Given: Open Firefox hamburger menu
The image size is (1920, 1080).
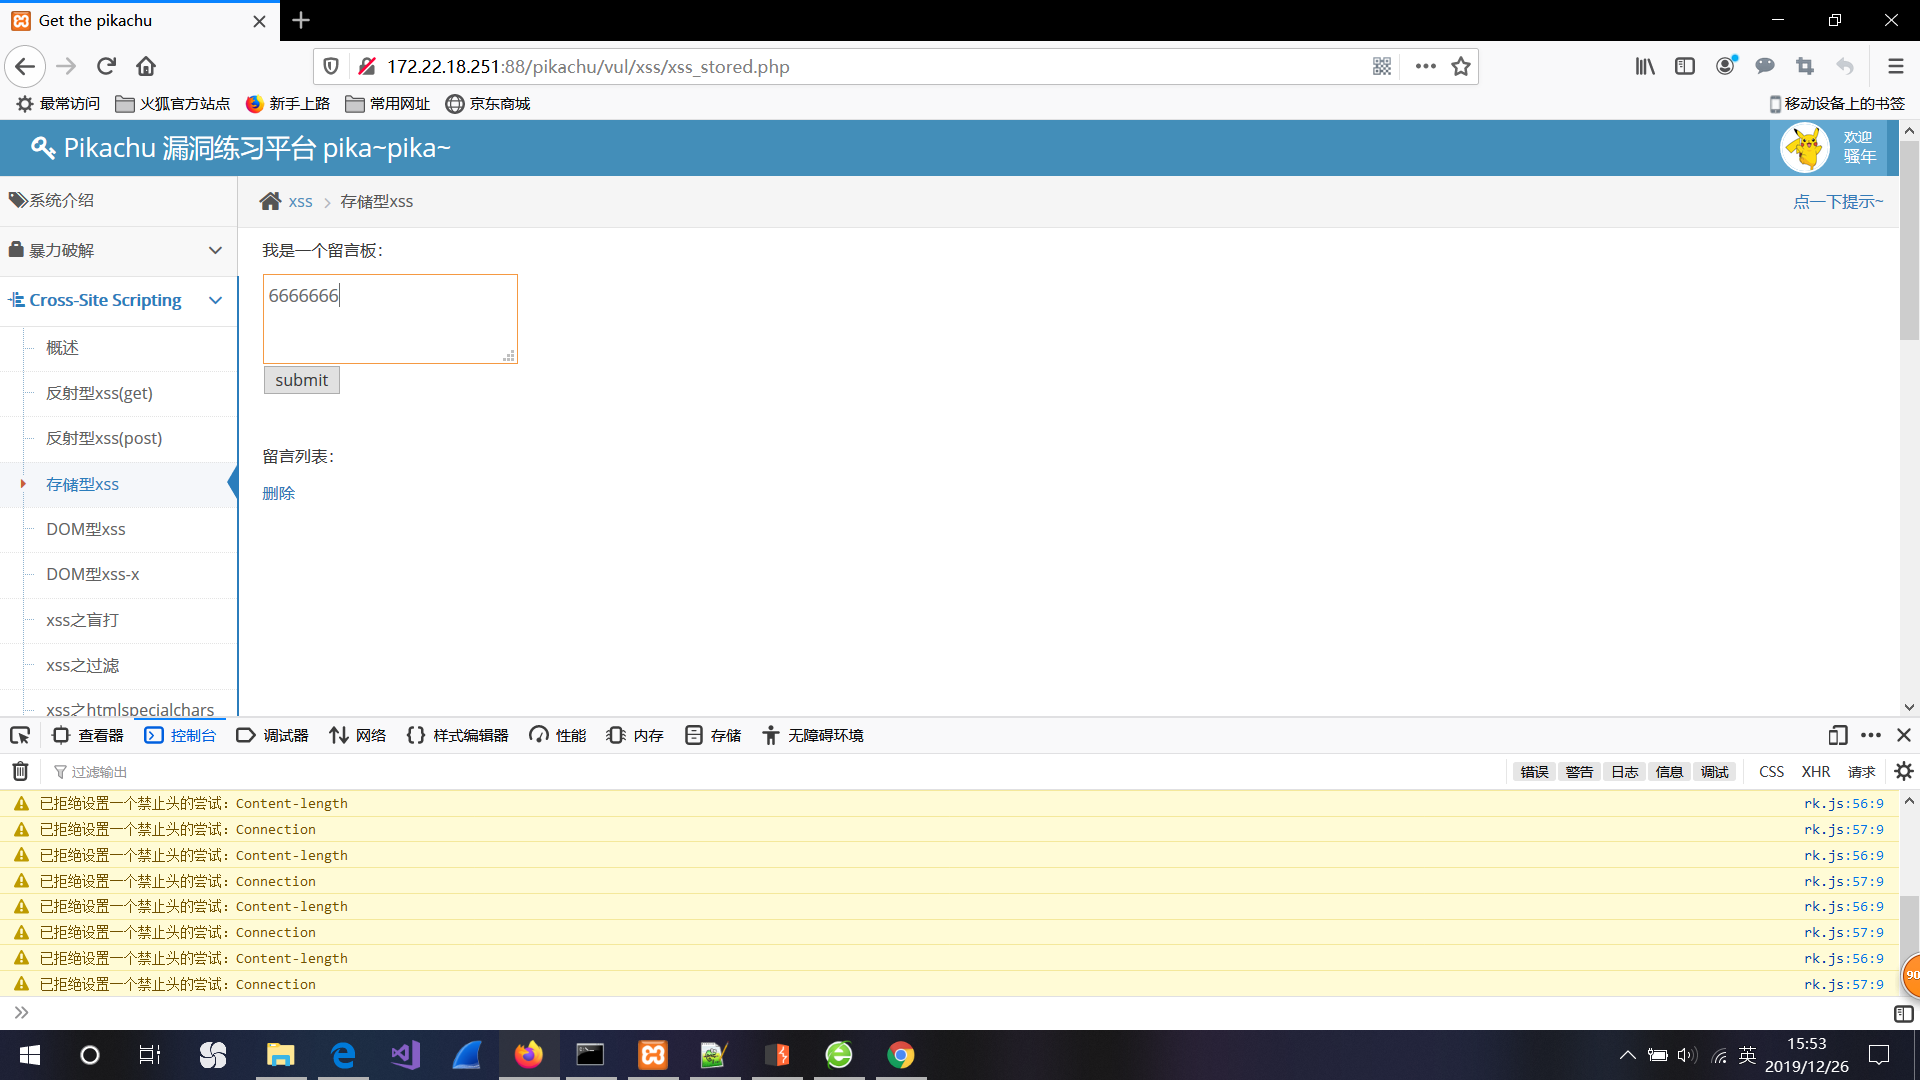Looking at the screenshot, I should [x=1895, y=66].
